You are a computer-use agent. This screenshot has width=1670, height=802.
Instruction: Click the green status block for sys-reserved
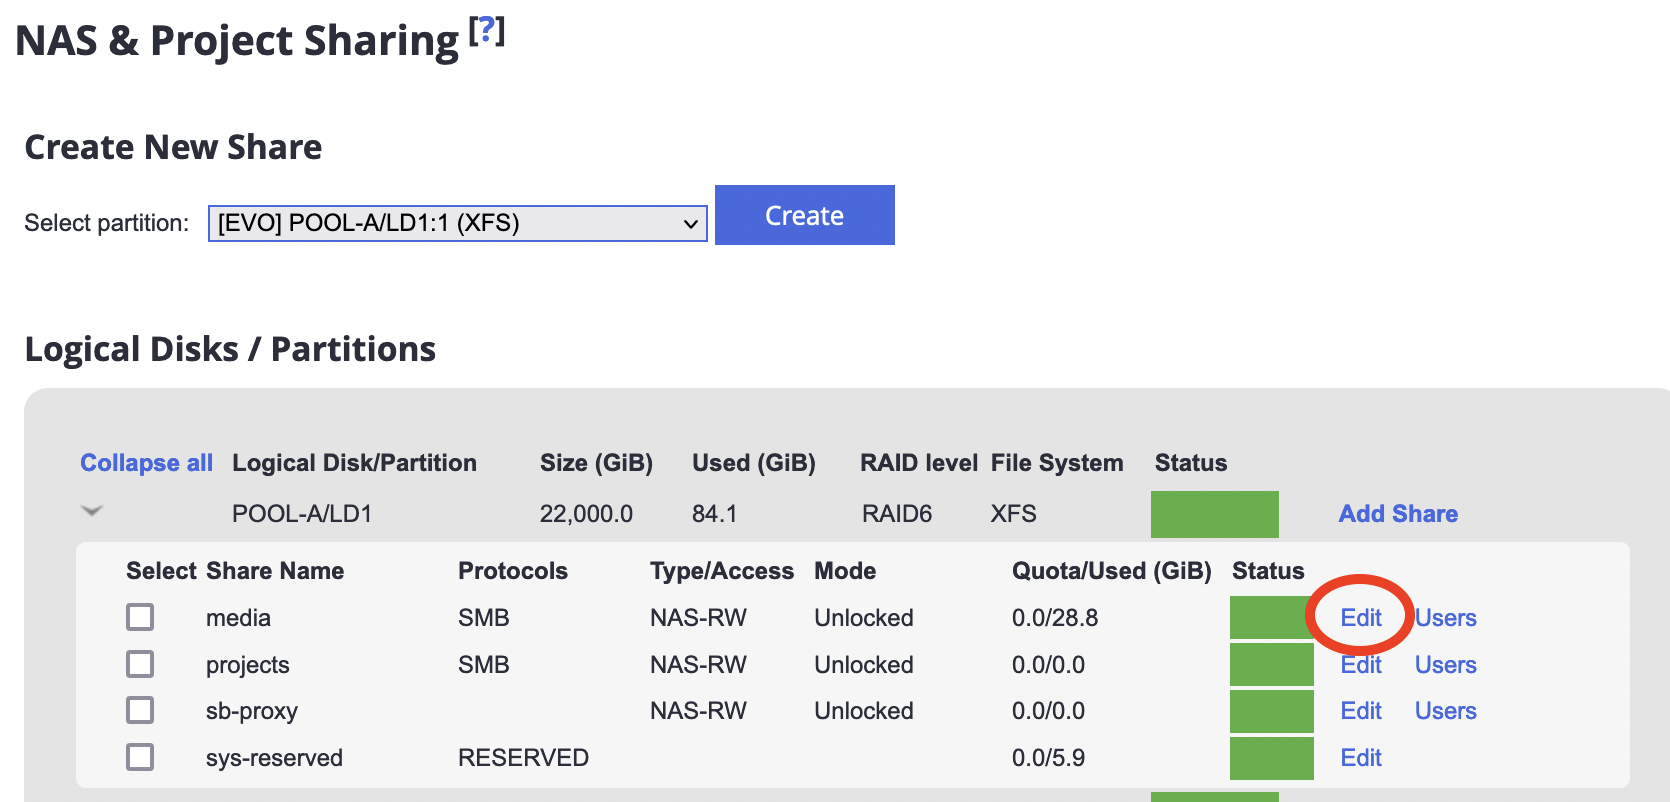tap(1271, 757)
